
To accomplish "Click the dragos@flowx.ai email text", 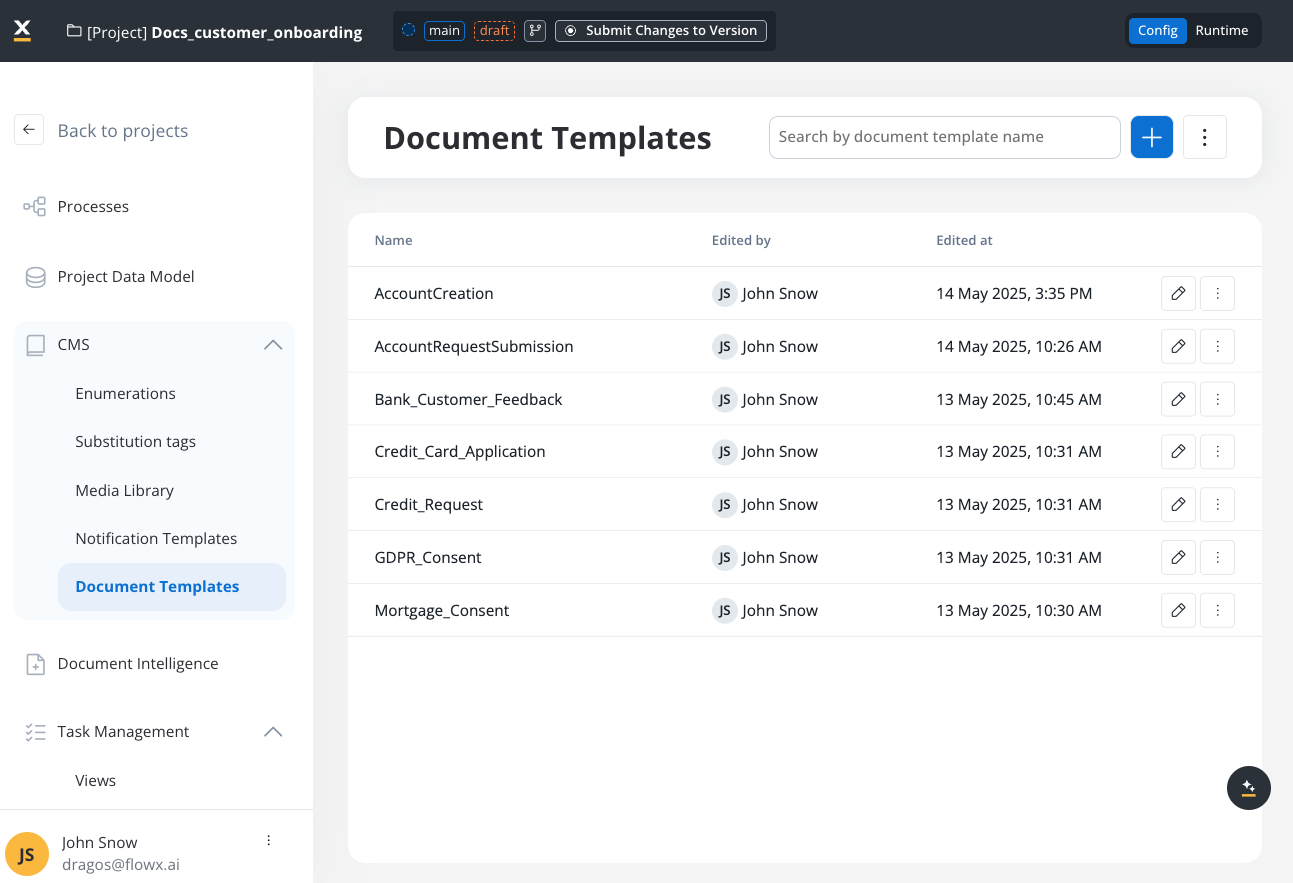I will tap(121, 865).
